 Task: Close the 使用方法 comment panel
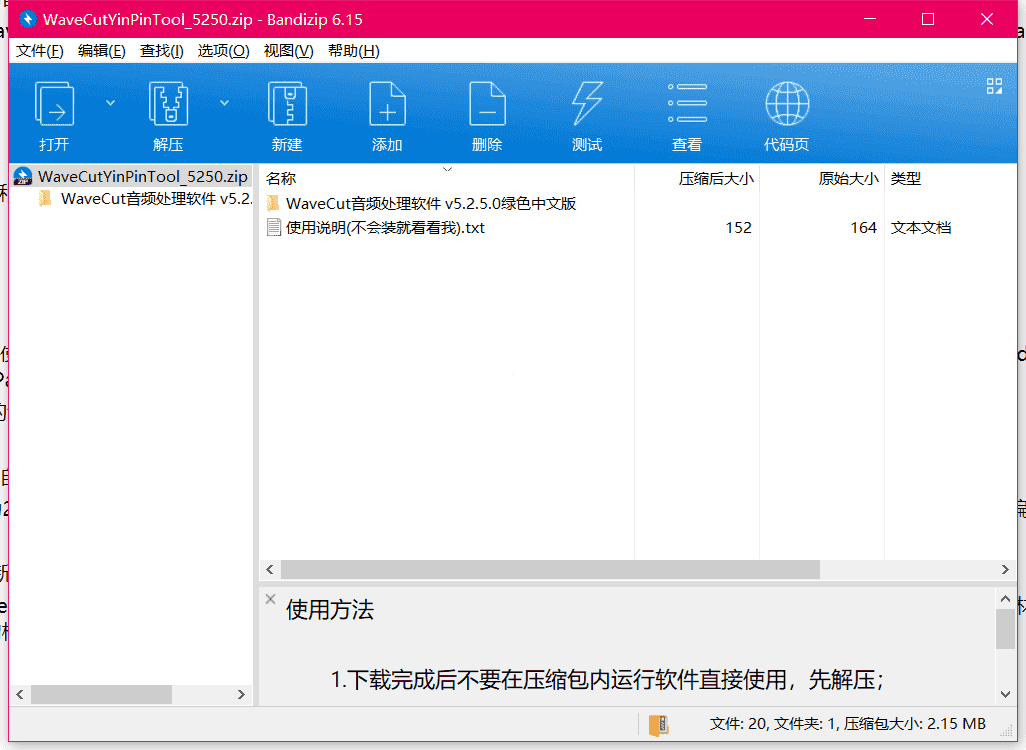(270, 599)
